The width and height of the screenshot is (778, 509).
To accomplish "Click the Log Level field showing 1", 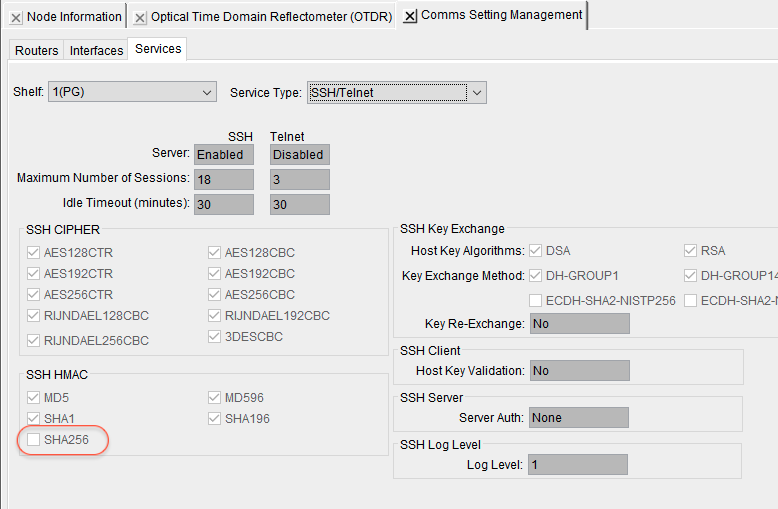I will tap(578, 465).
